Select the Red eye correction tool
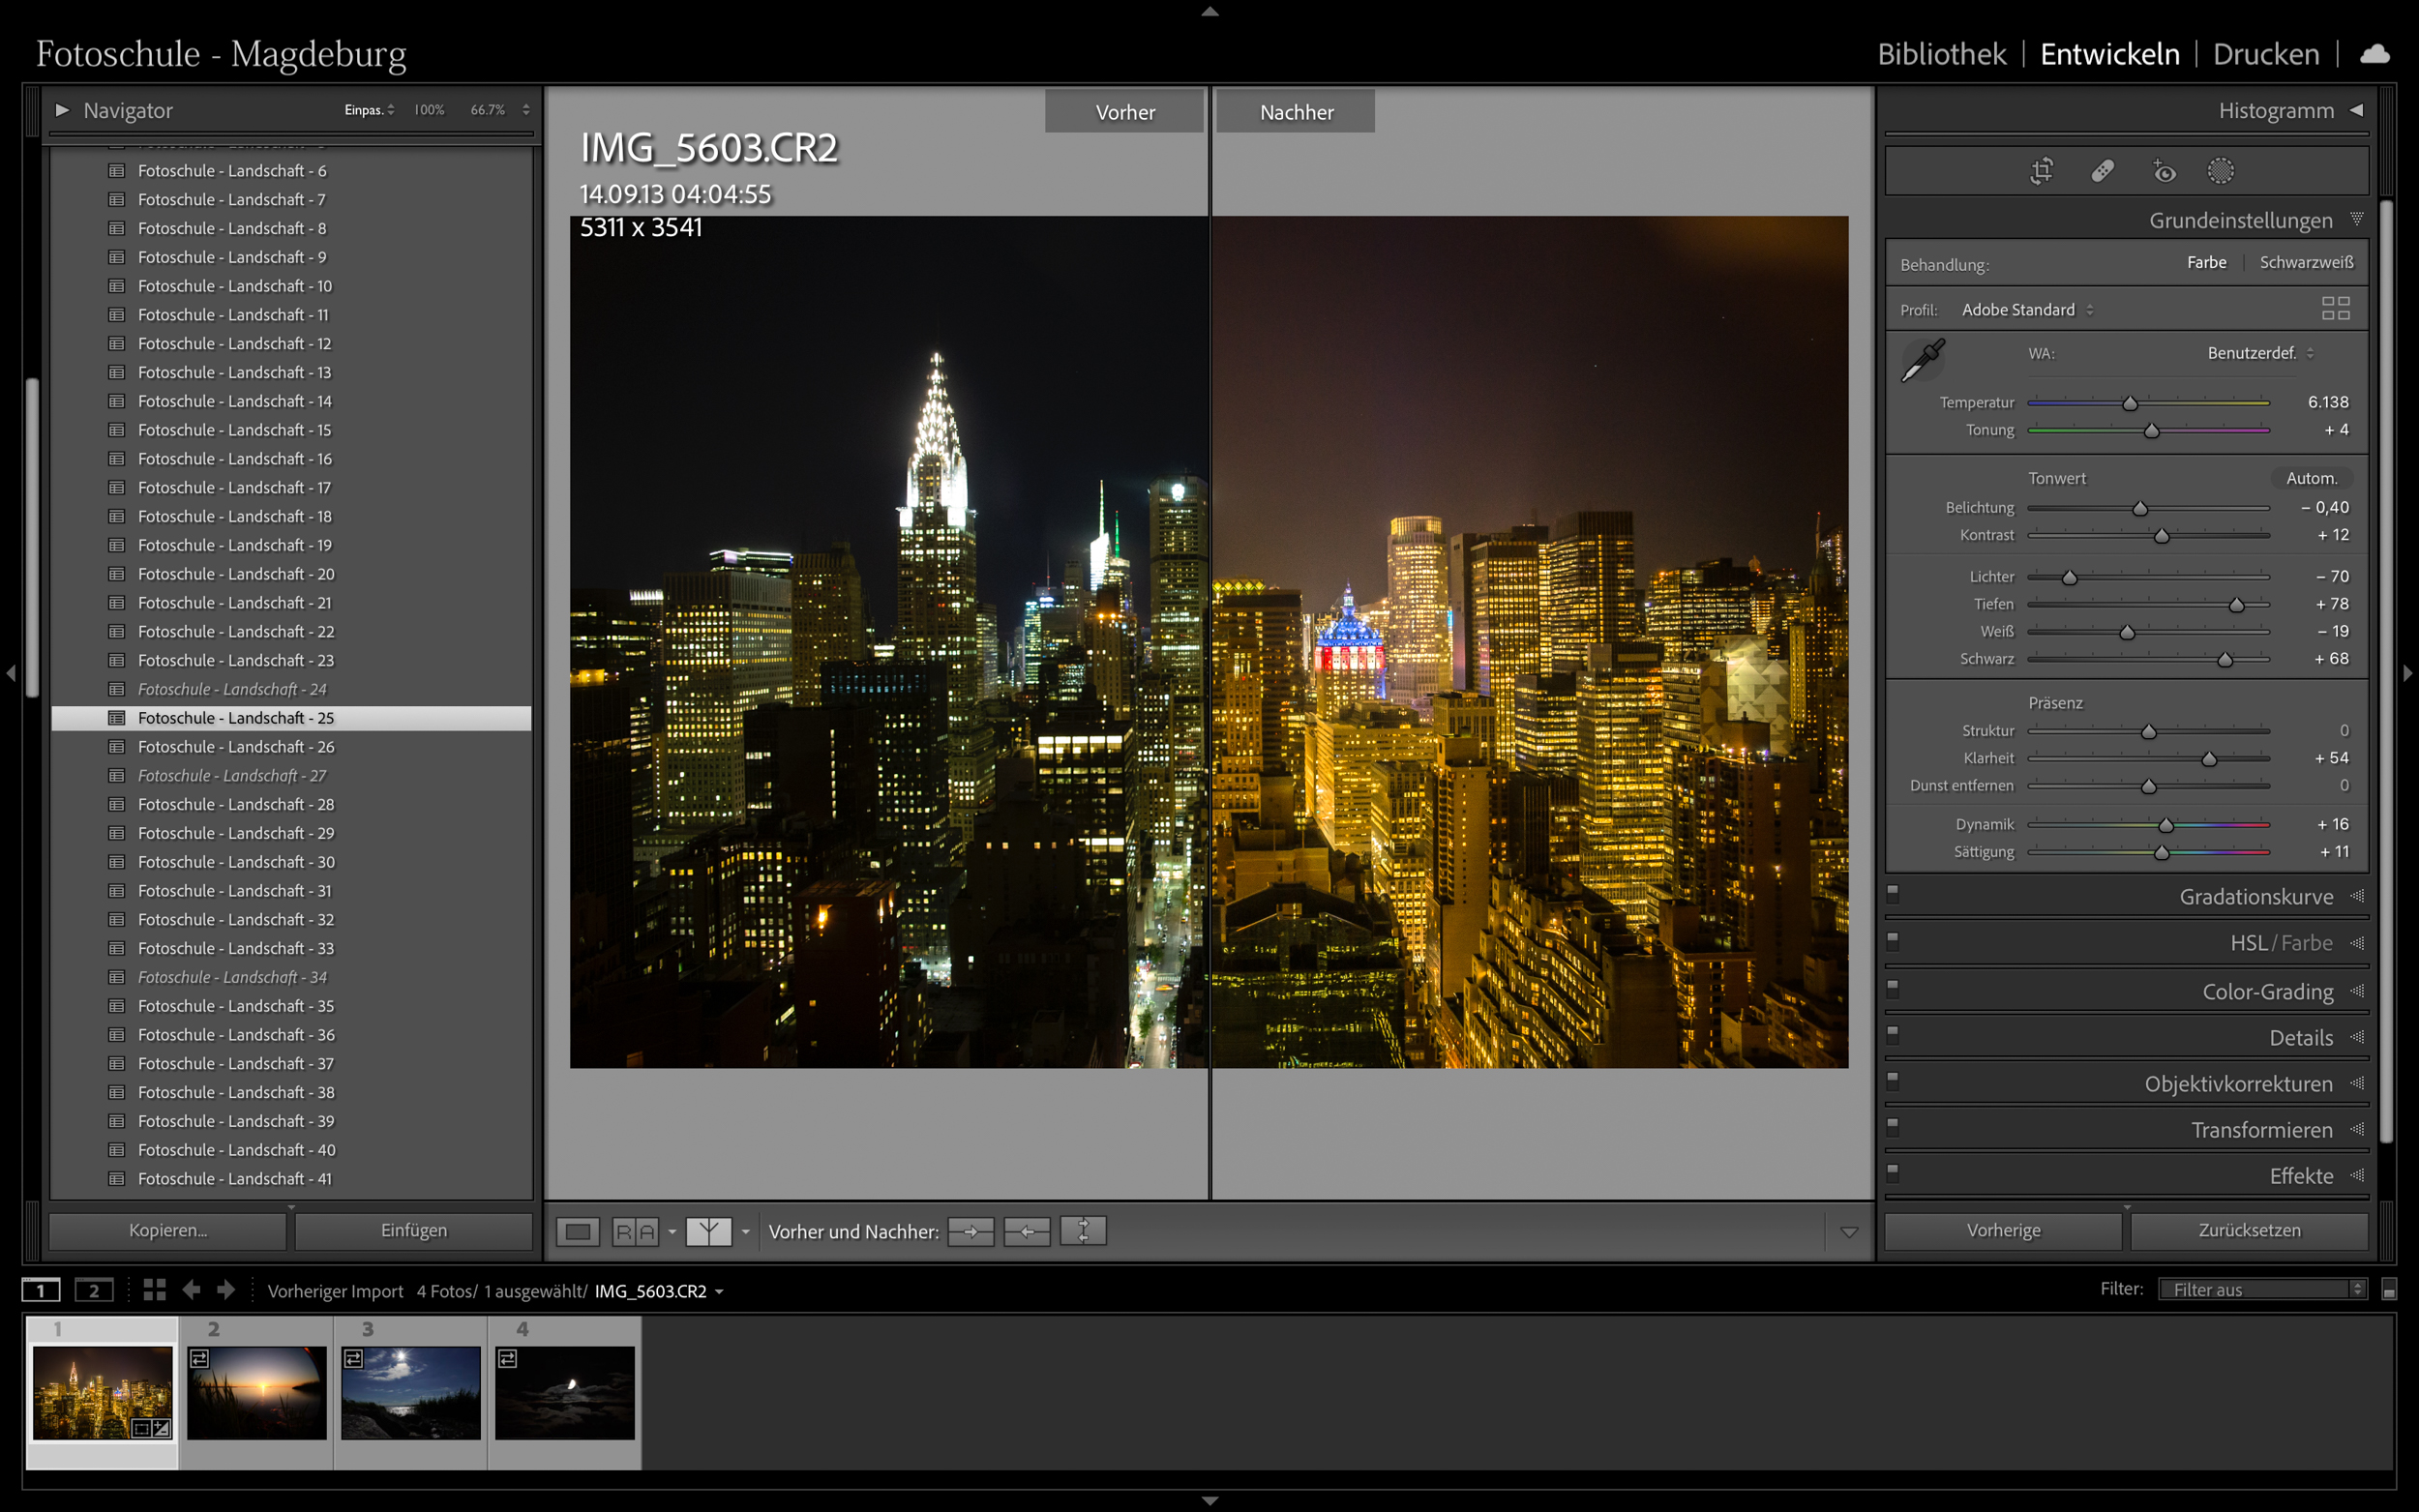Screen dimensions: 2419x1512 [2163, 171]
